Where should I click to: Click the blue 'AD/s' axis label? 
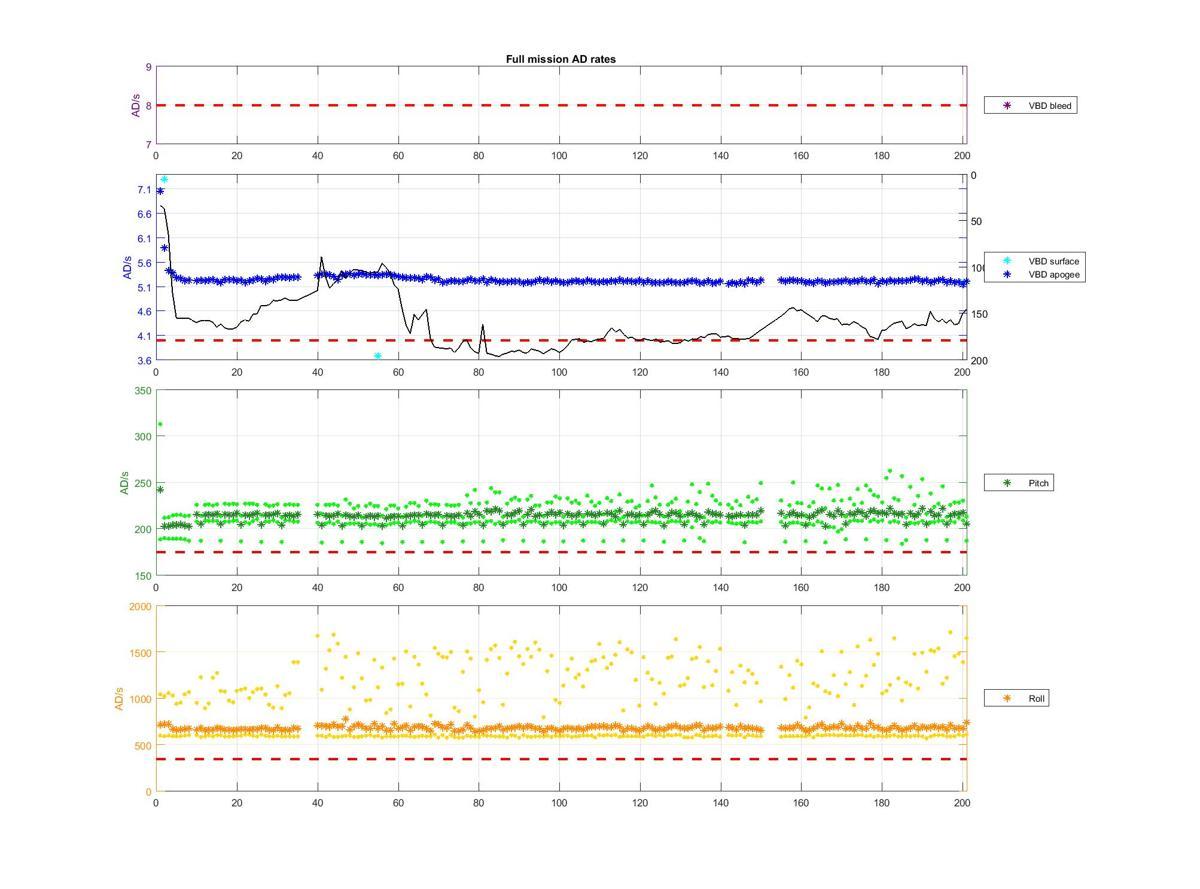tap(127, 267)
